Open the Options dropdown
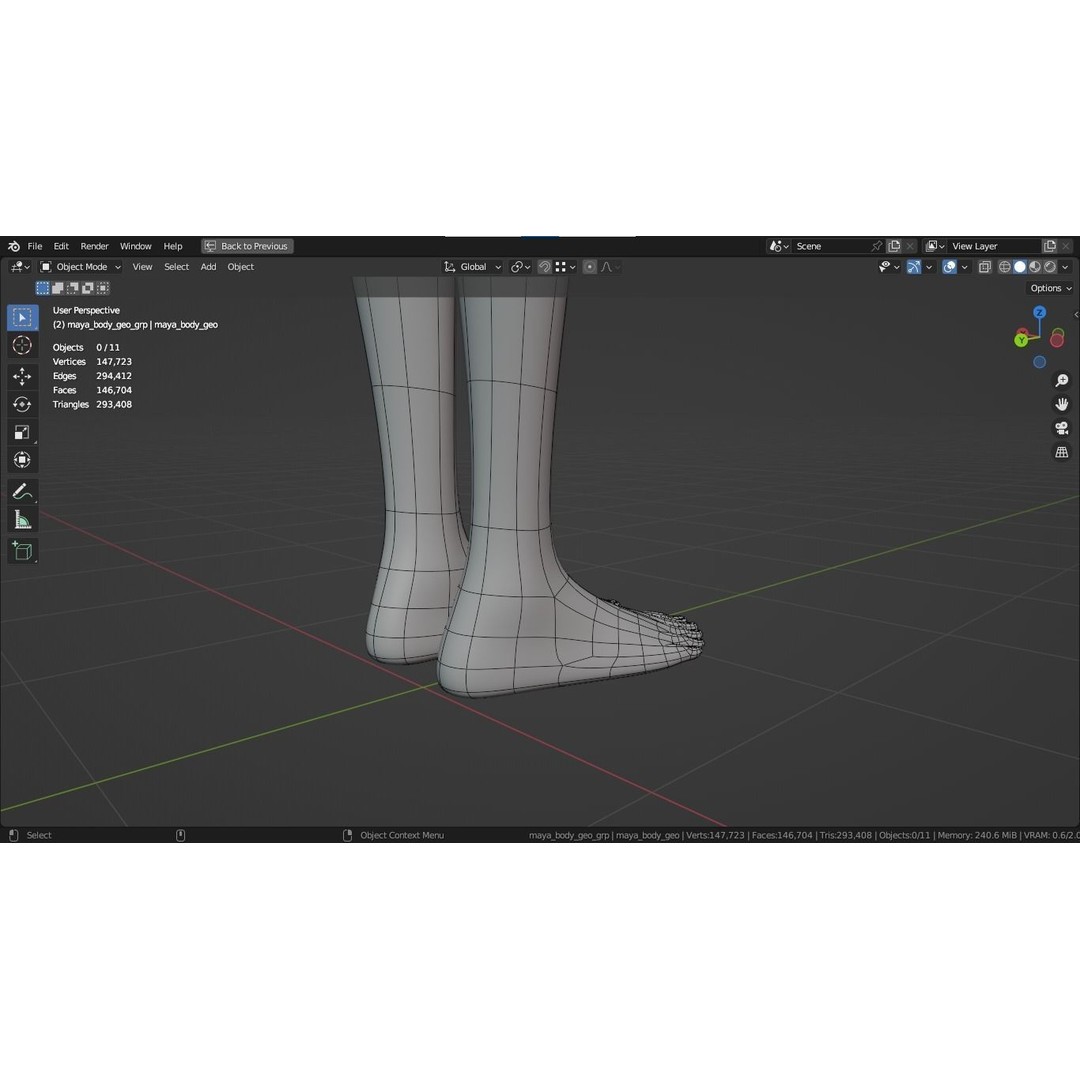 coord(1050,288)
